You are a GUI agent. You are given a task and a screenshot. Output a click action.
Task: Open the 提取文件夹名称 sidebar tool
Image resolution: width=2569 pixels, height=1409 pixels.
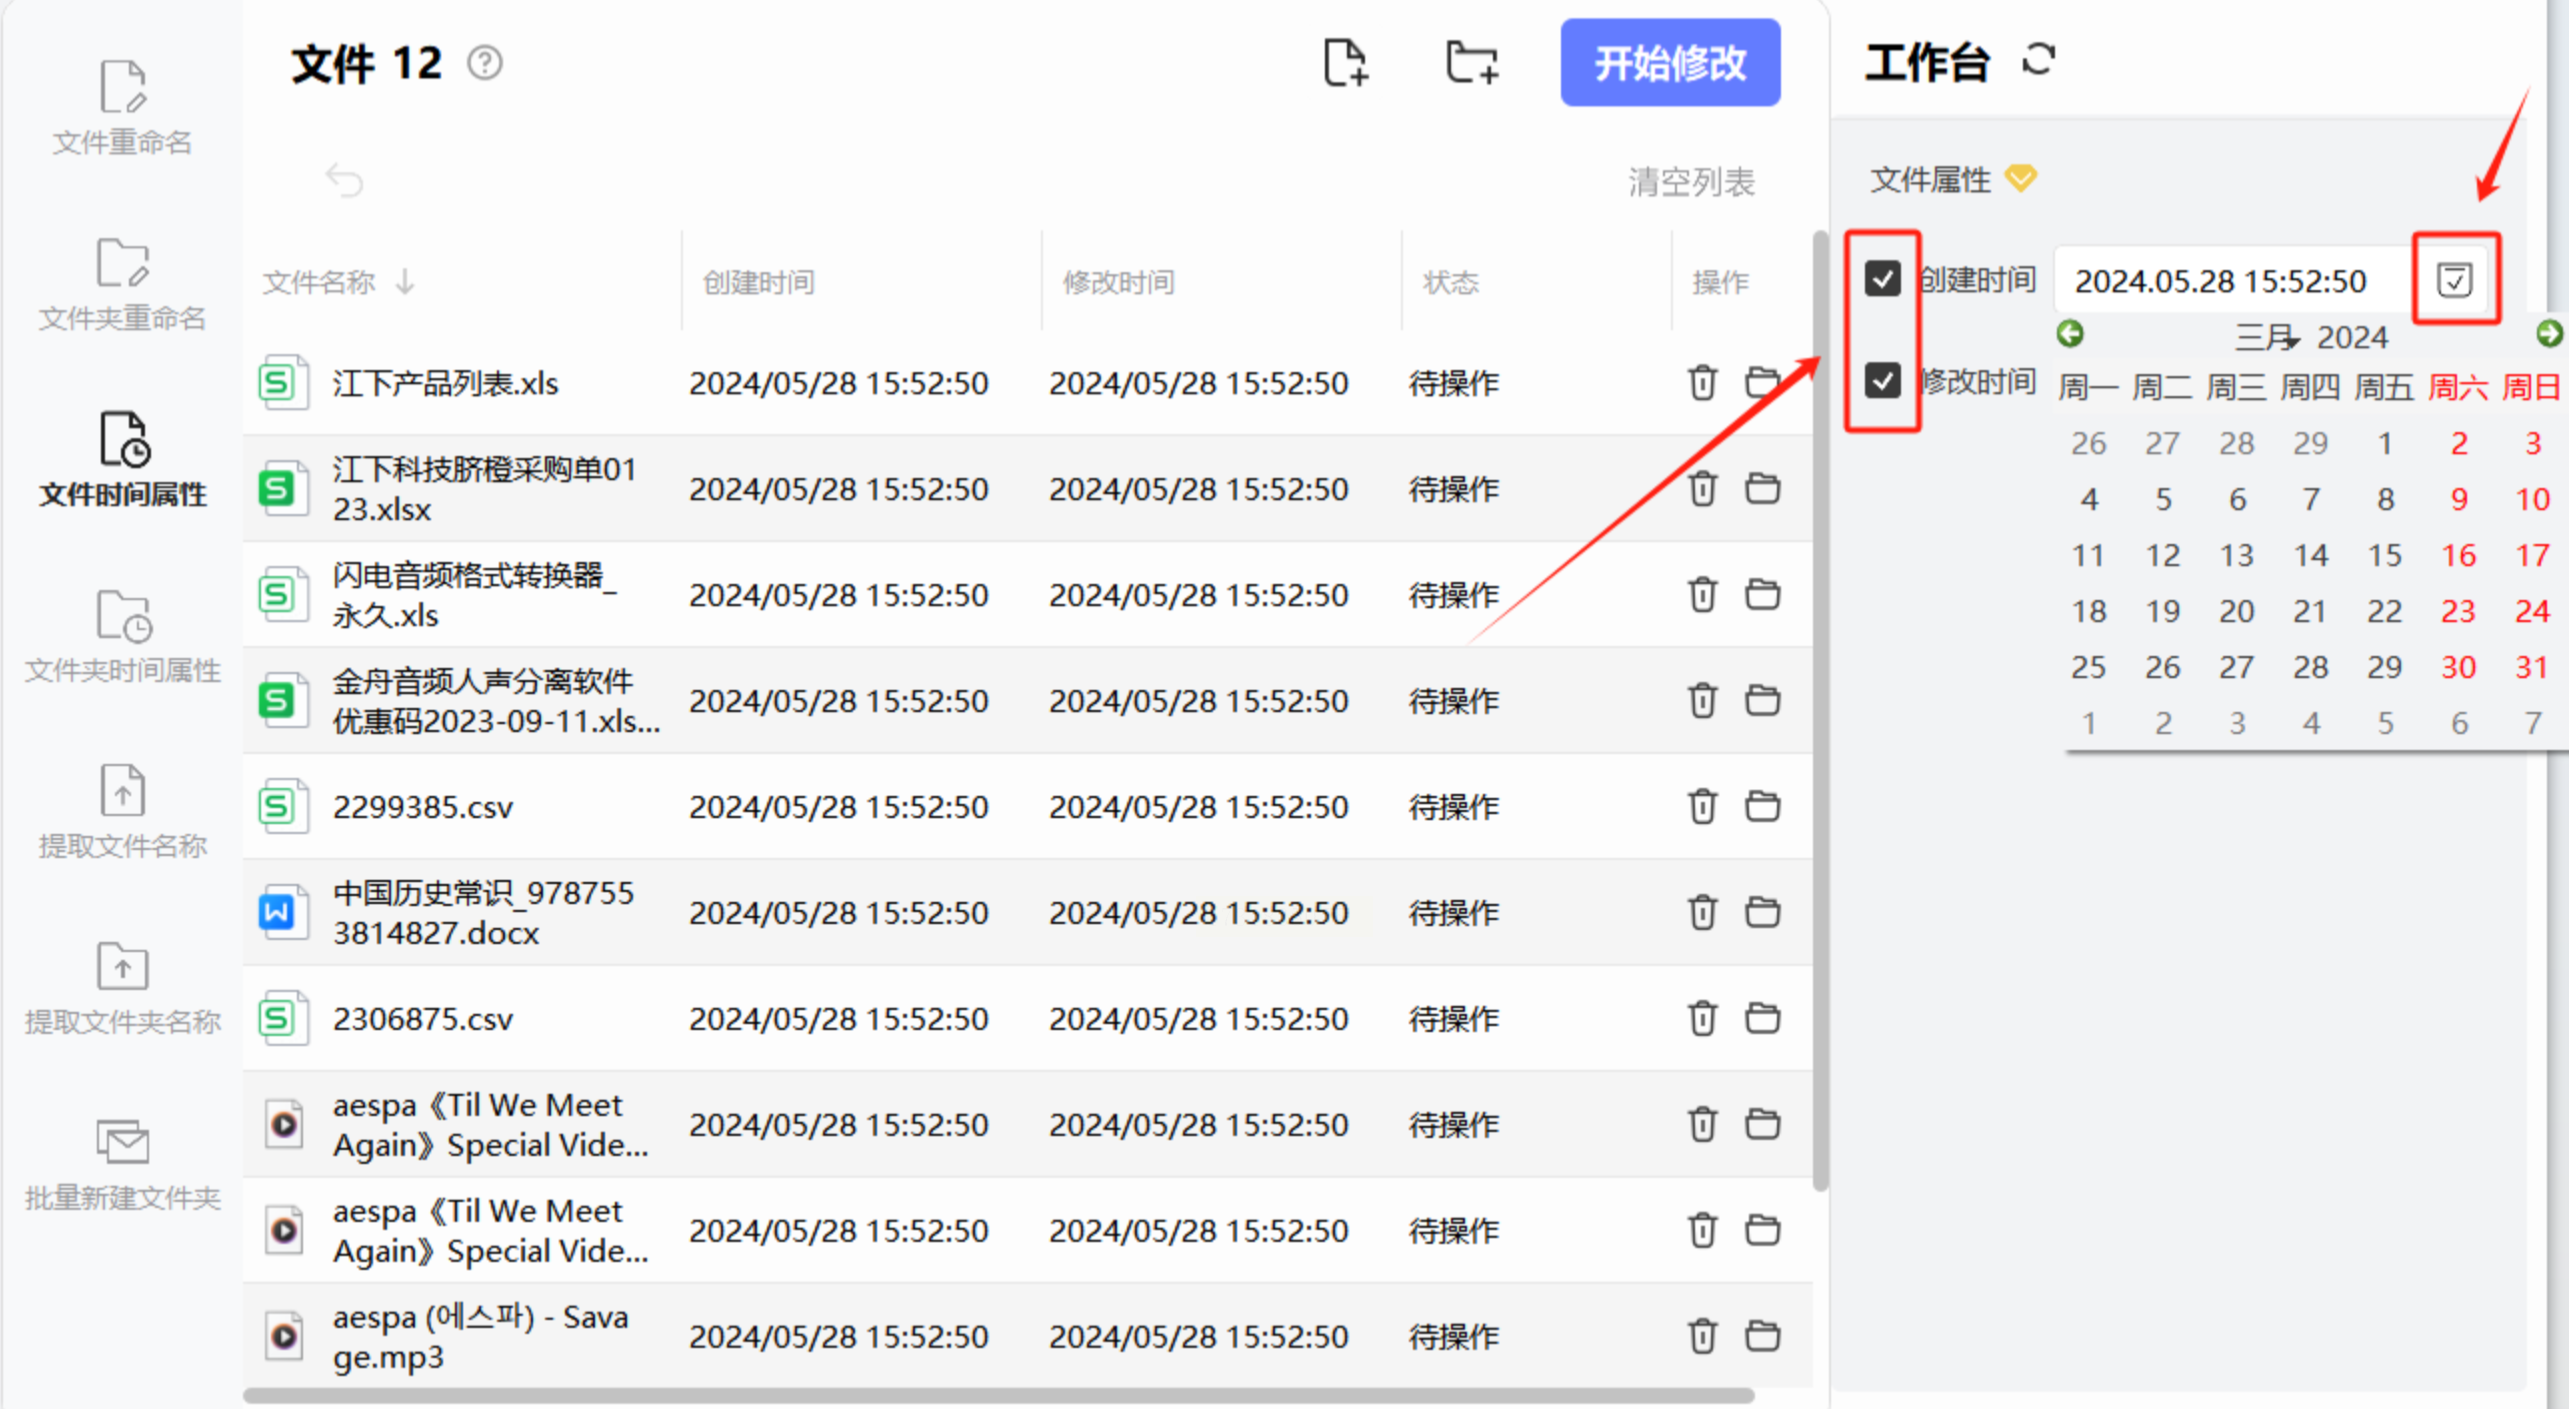coord(122,988)
